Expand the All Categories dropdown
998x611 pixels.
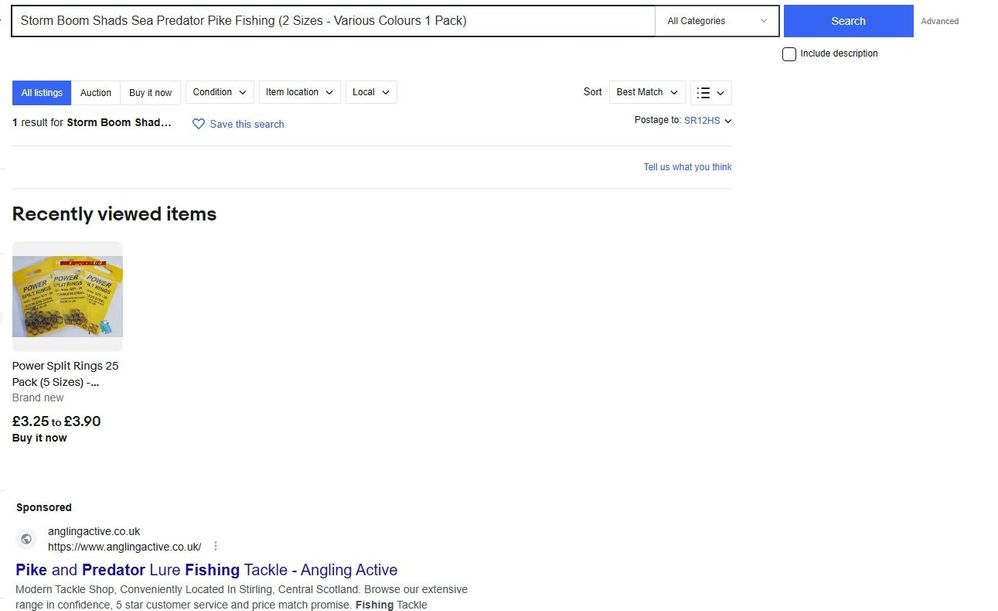[717, 21]
